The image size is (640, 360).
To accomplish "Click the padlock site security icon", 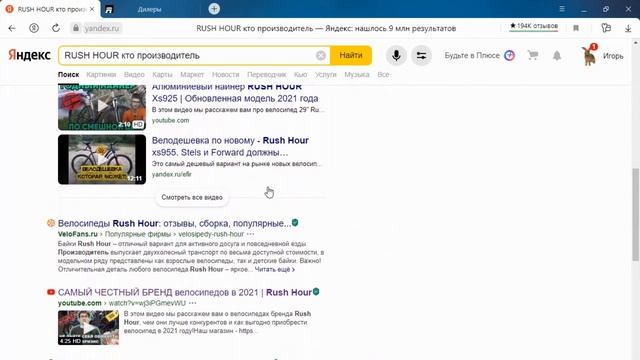I will 76,28.
